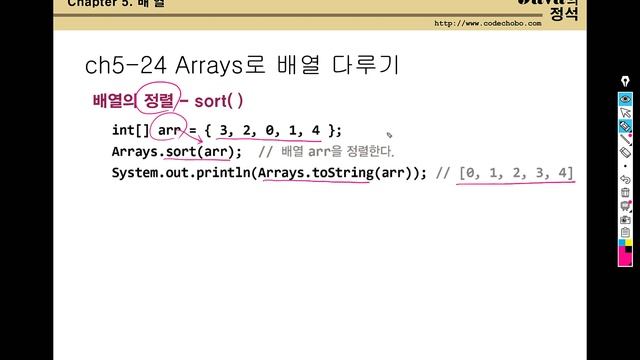Click the comment '// 배열 arr을 정렬한다.'

coord(326,152)
